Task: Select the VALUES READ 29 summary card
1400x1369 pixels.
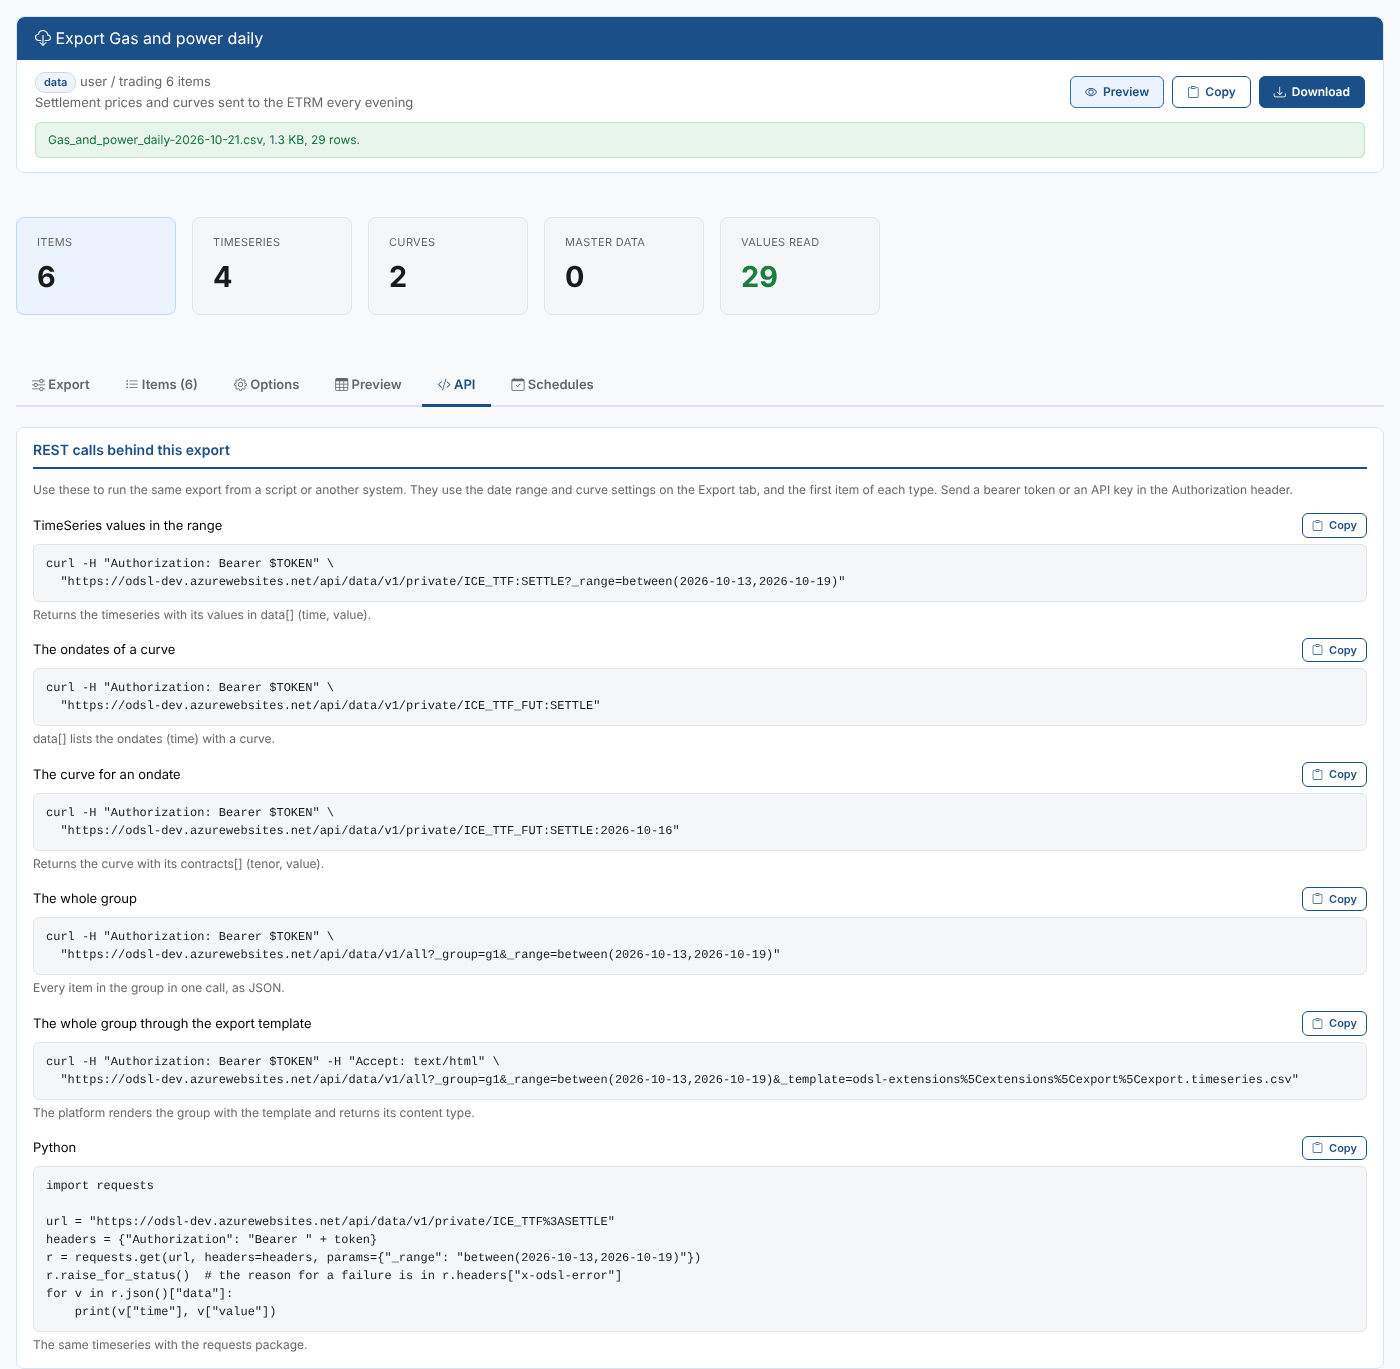Action: (800, 266)
